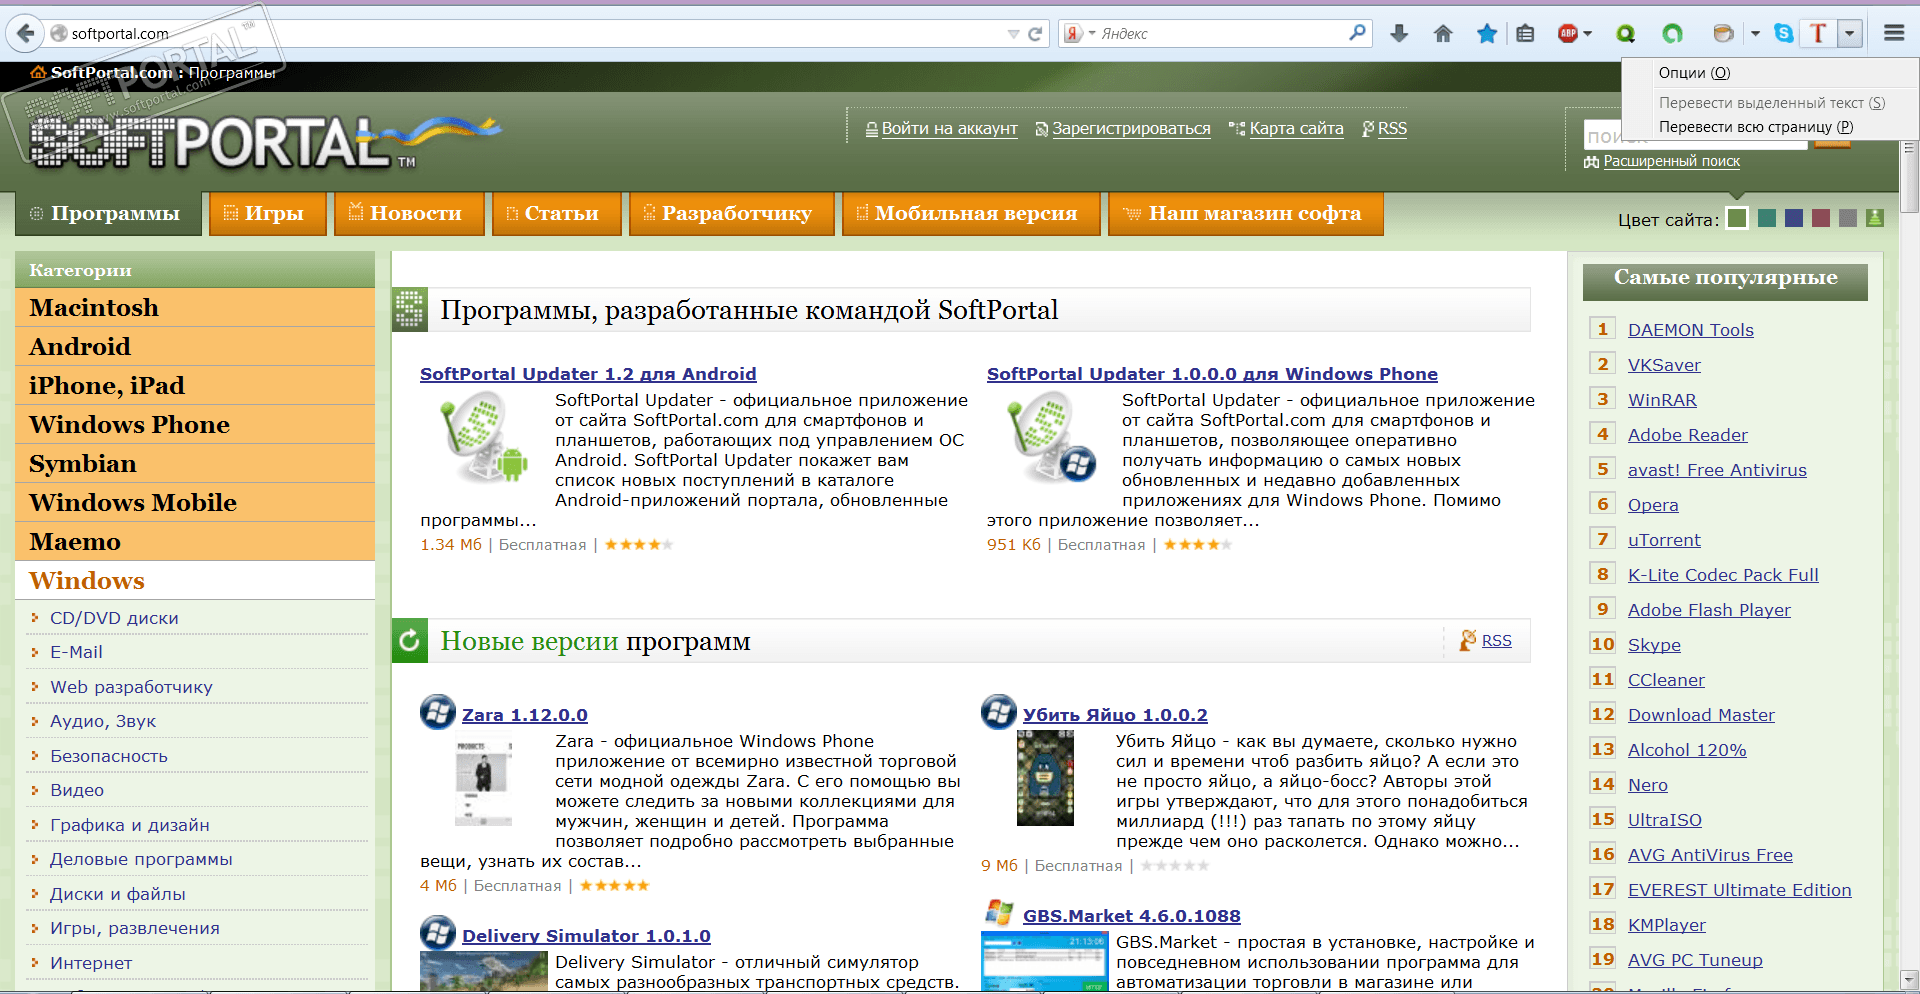Go back using the browser back arrow
Image resolution: width=1920 pixels, height=994 pixels.
[25, 33]
